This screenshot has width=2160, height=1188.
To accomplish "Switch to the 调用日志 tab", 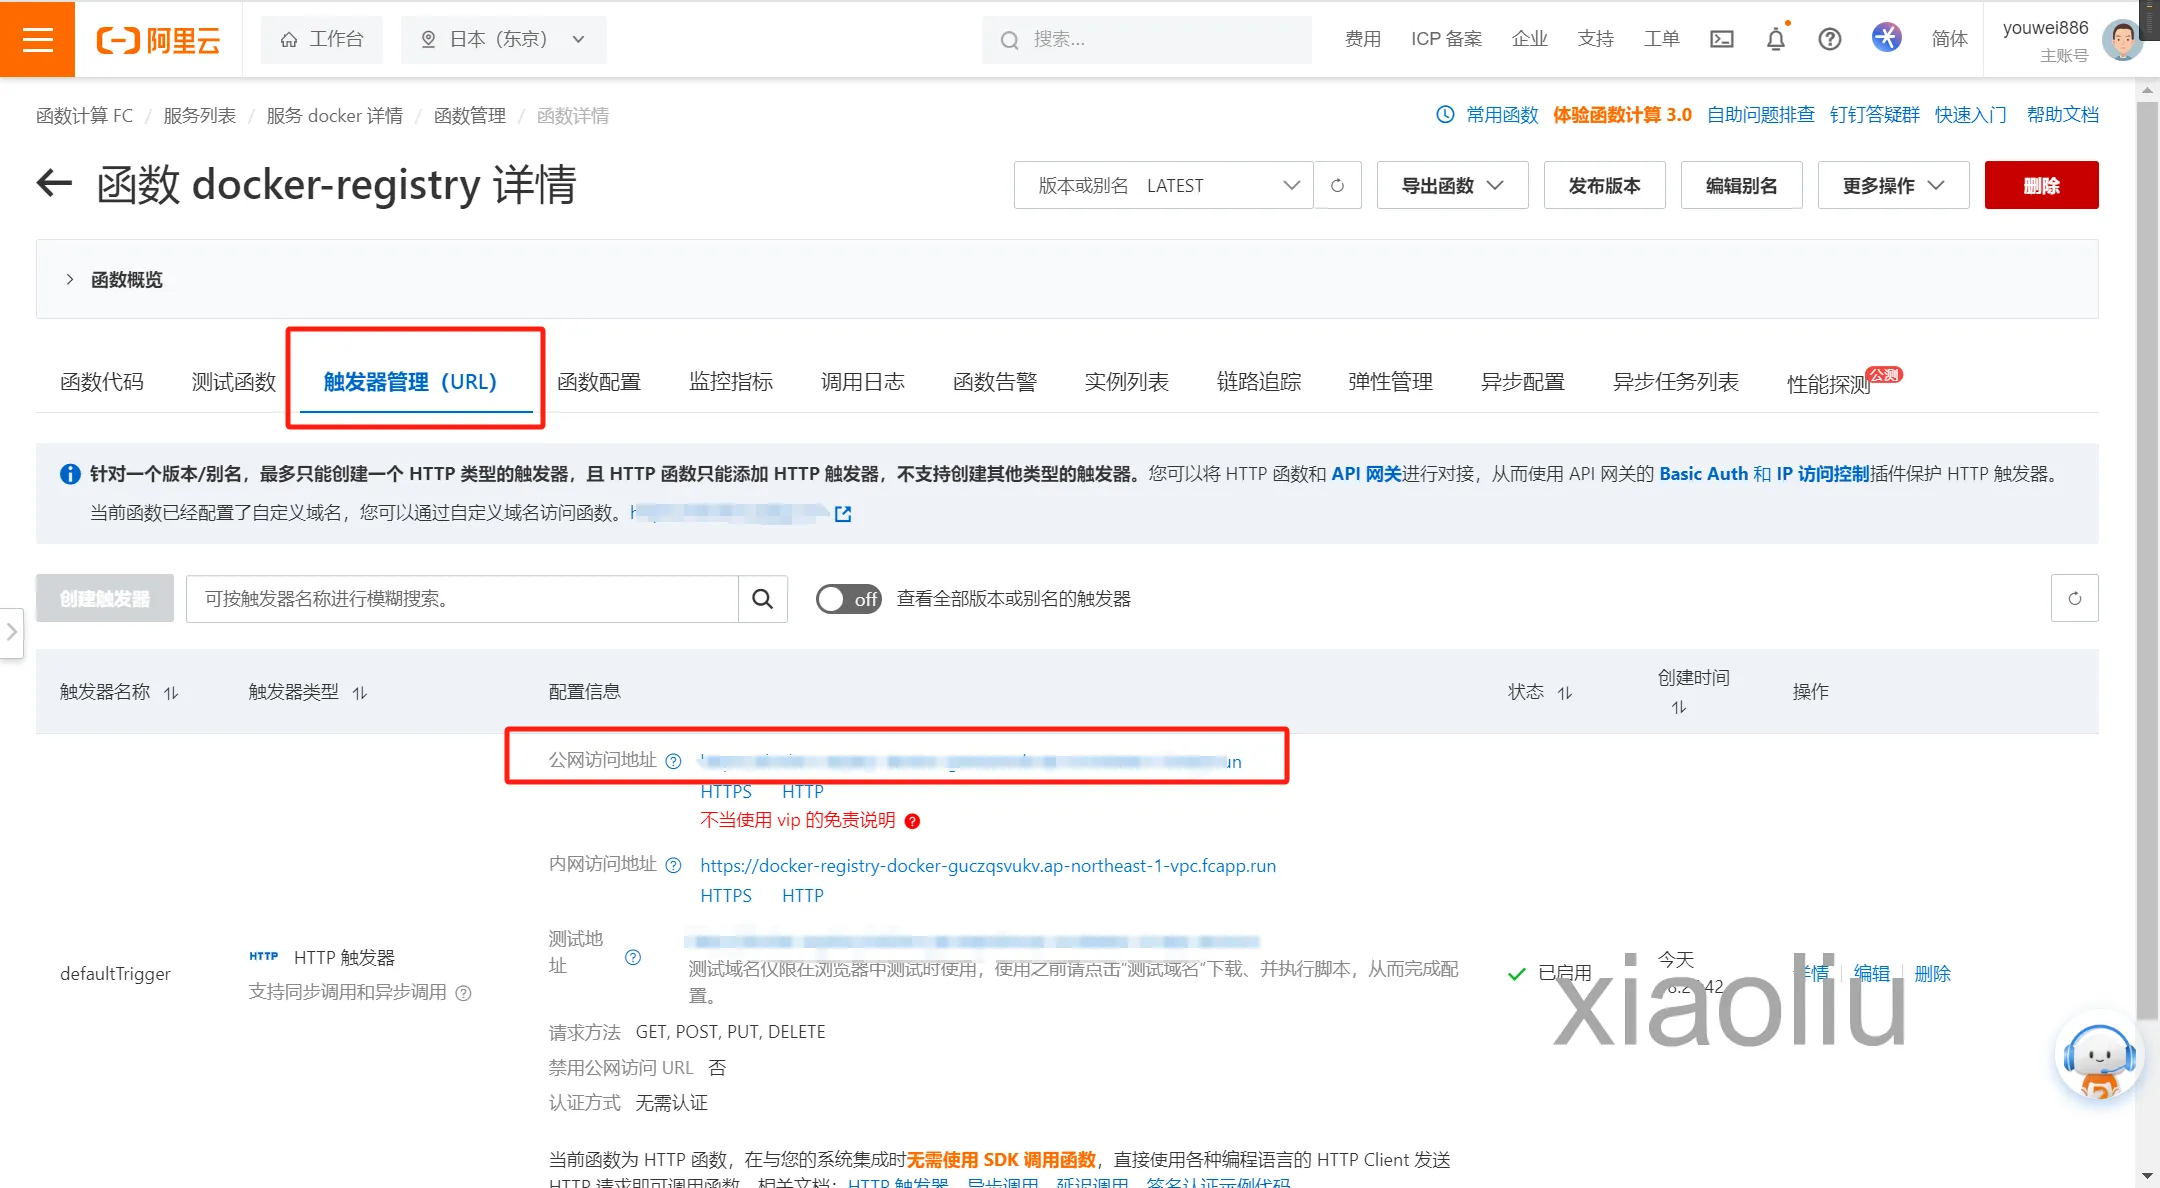I will pyautogui.click(x=863, y=382).
